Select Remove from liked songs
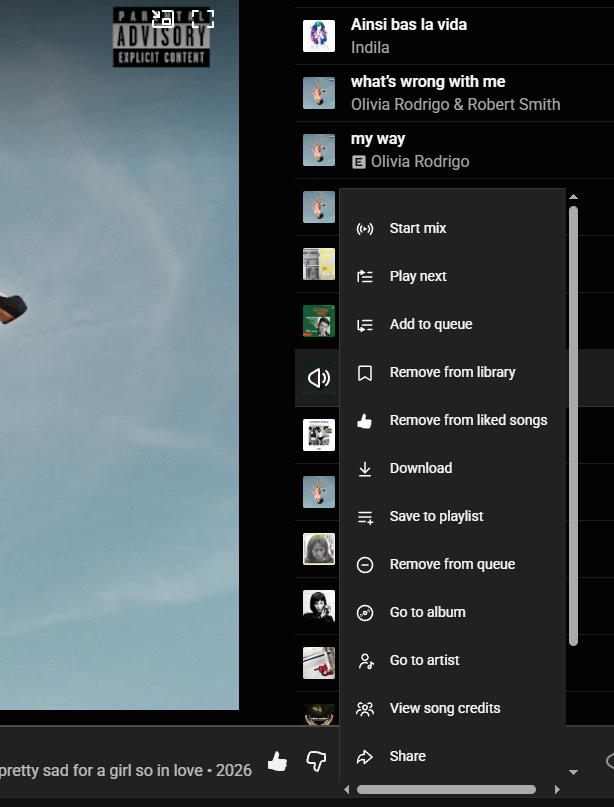Image resolution: width=614 pixels, height=807 pixels. coord(452,420)
